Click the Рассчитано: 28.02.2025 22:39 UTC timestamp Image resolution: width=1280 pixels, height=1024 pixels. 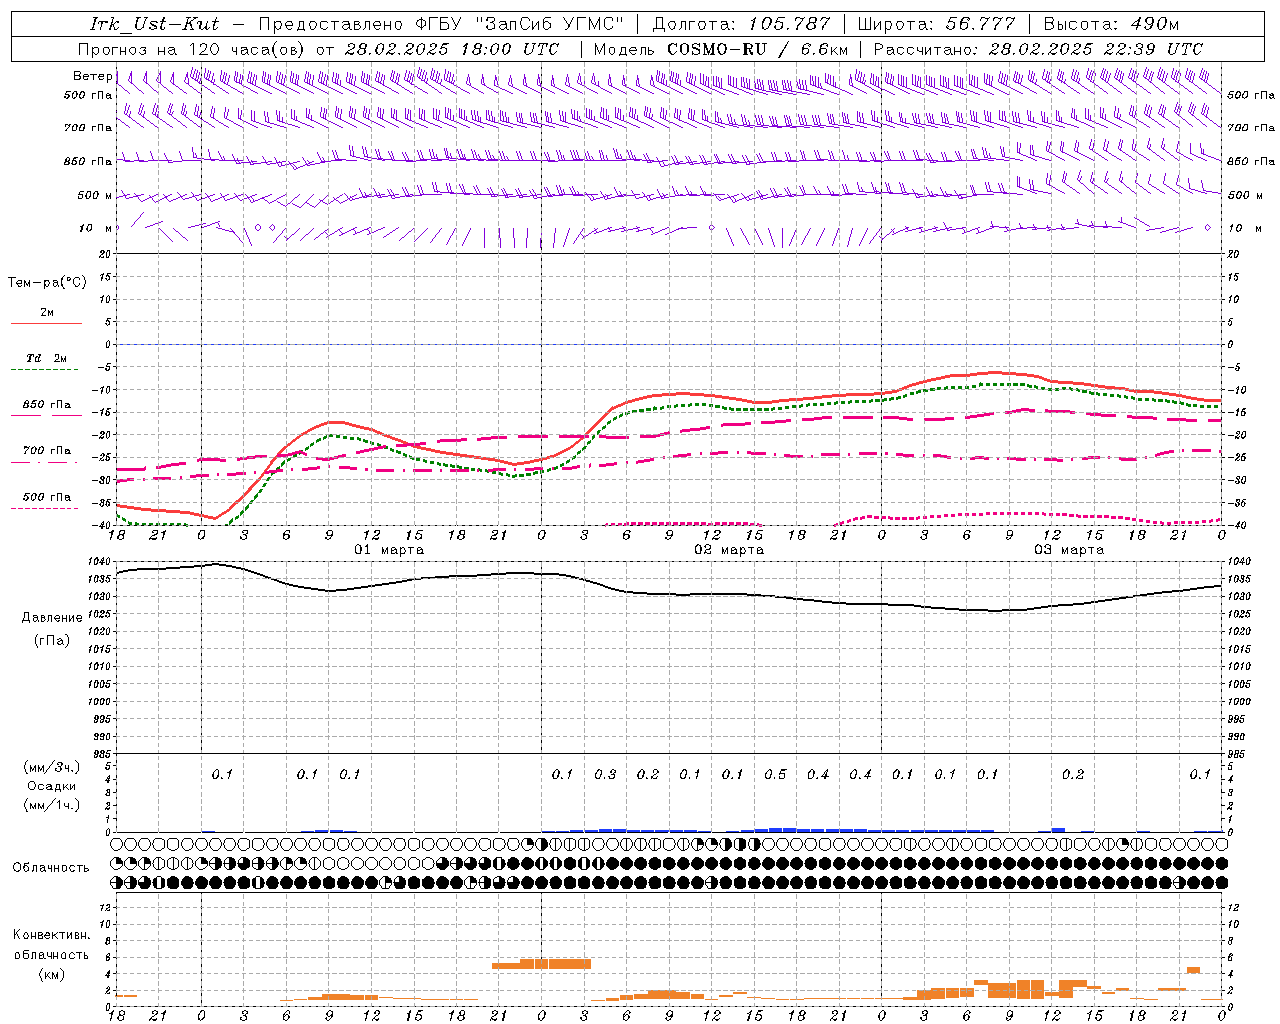point(1038,49)
